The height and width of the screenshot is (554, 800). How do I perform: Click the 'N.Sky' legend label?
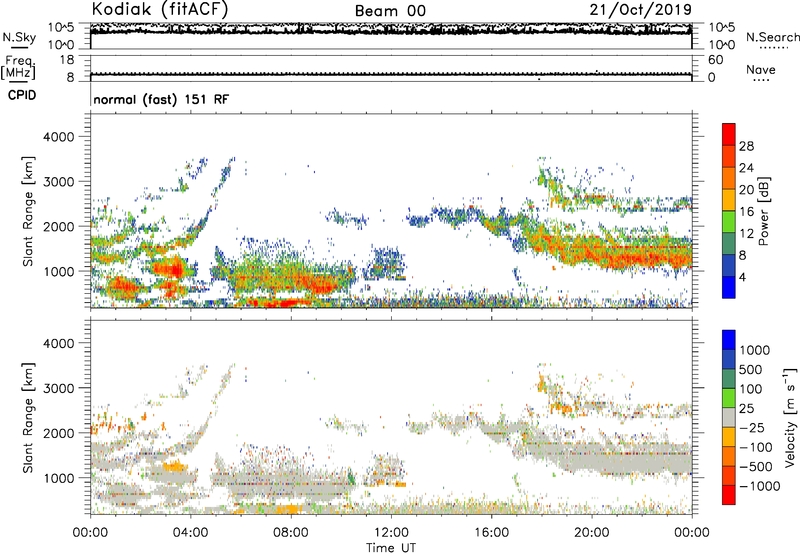pyautogui.click(x=19, y=37)
